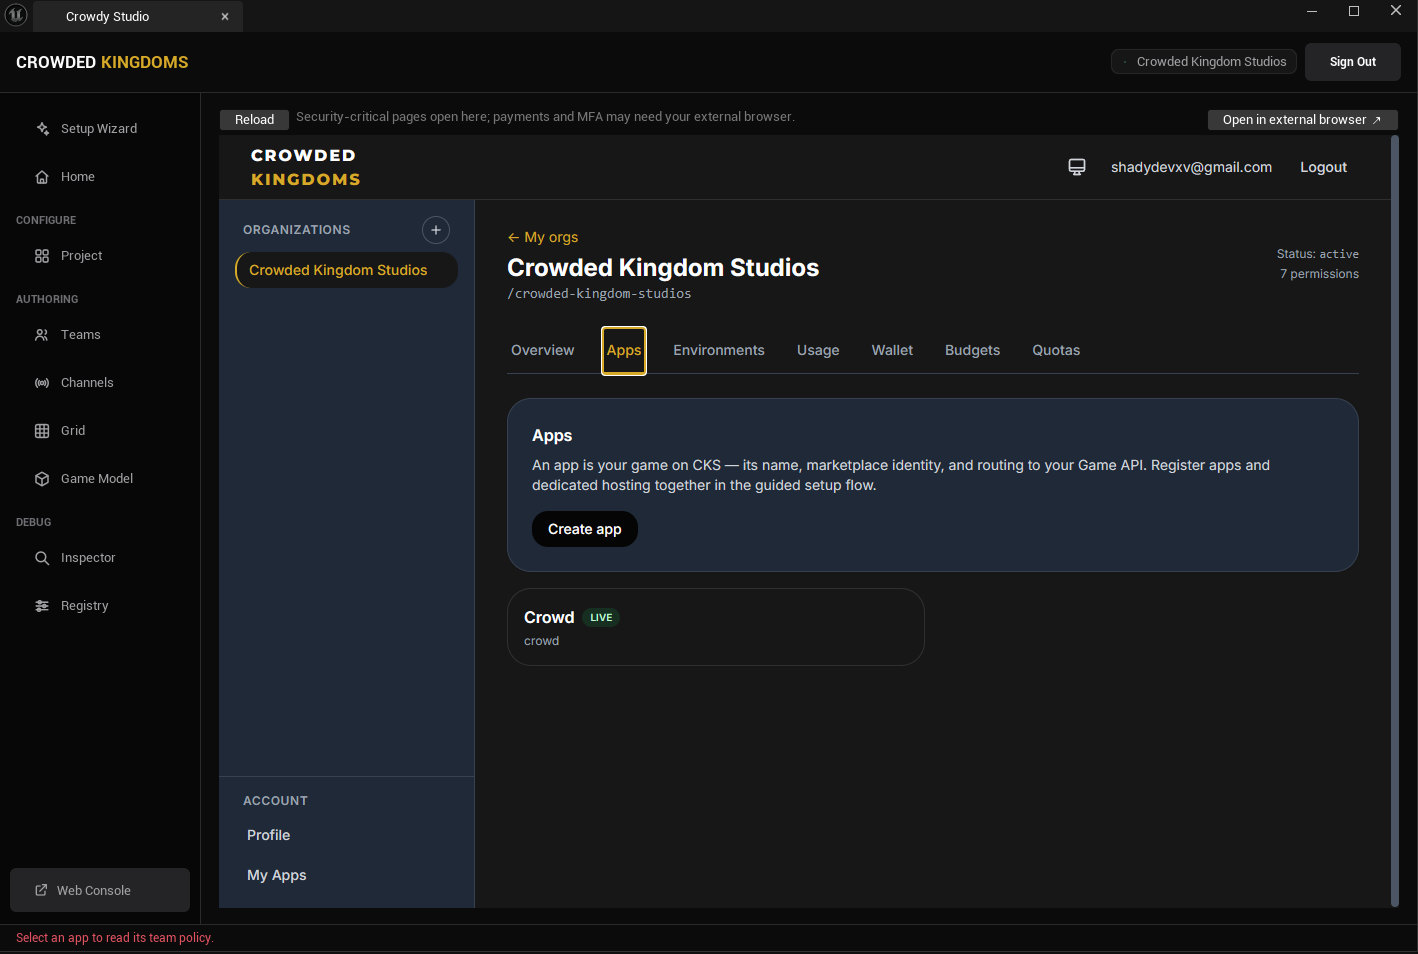Click the Create app button

pos(585,529)
